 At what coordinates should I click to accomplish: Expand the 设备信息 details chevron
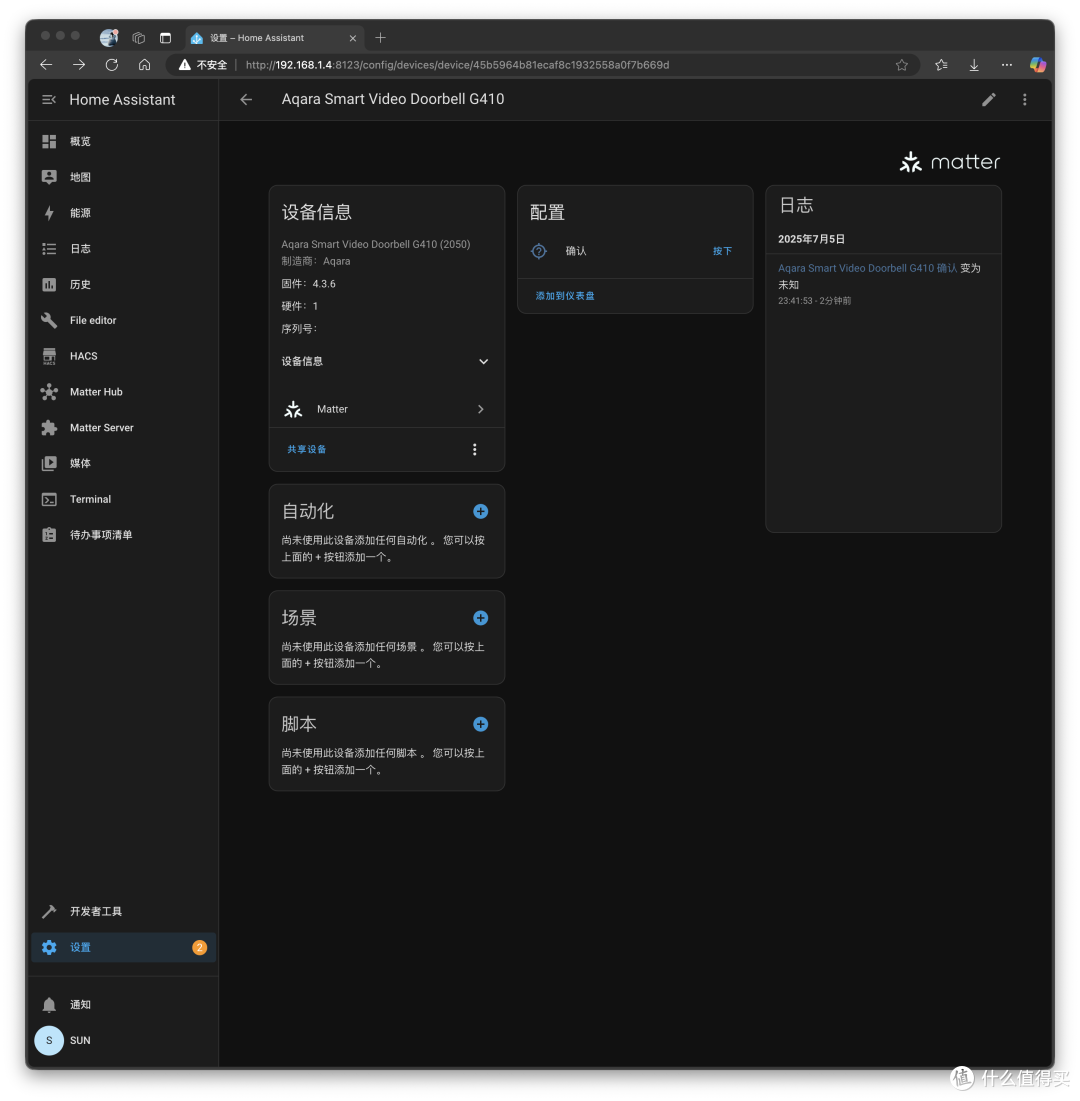point(483,362)
